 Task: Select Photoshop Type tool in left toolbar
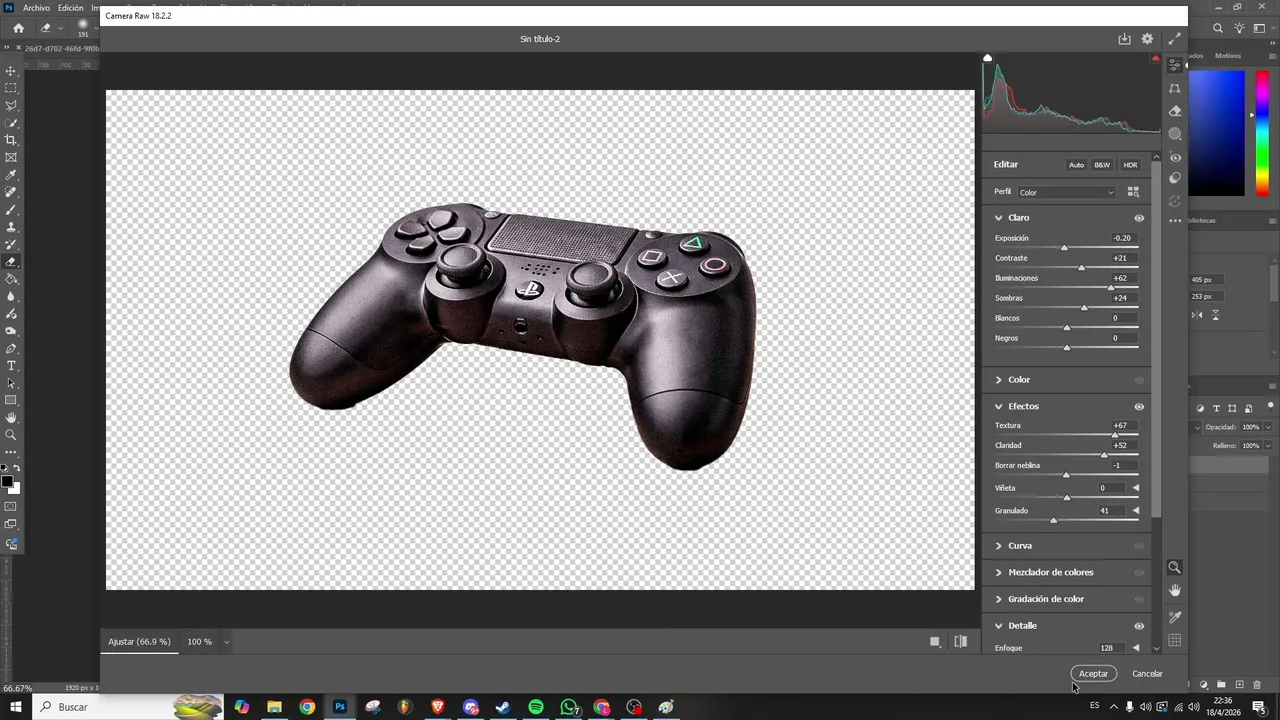point(11,366)
